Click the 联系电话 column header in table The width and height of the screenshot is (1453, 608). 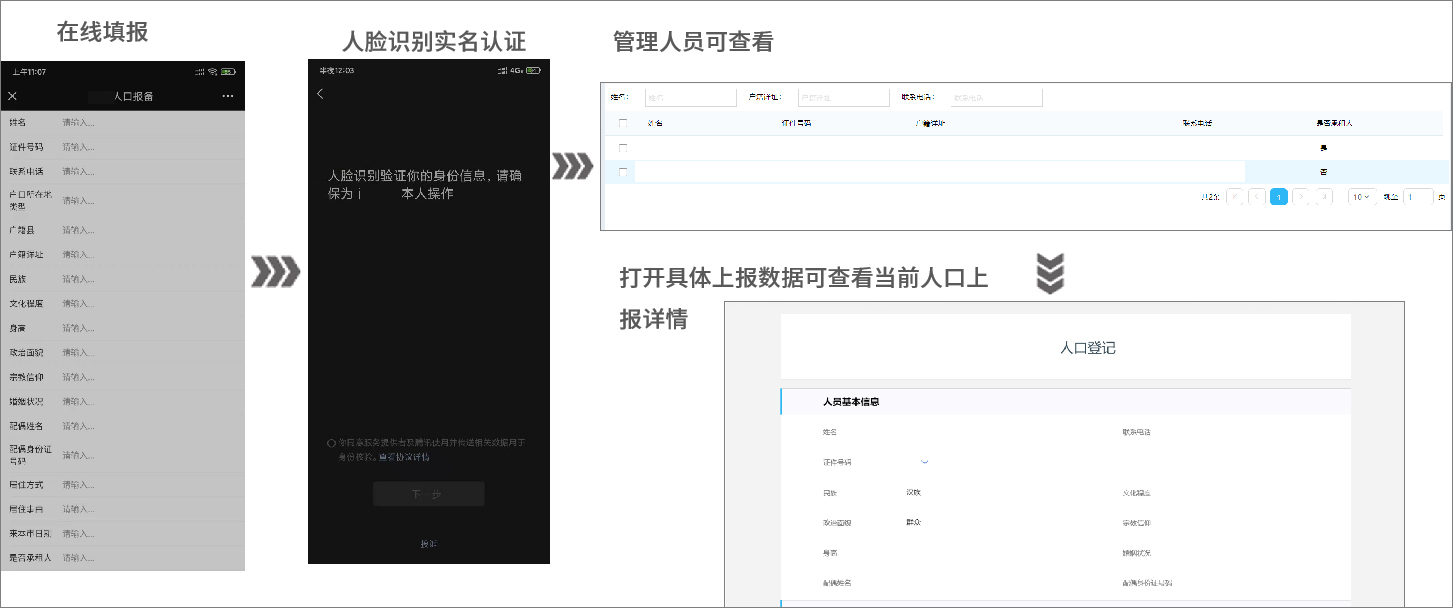[1197, 123]
